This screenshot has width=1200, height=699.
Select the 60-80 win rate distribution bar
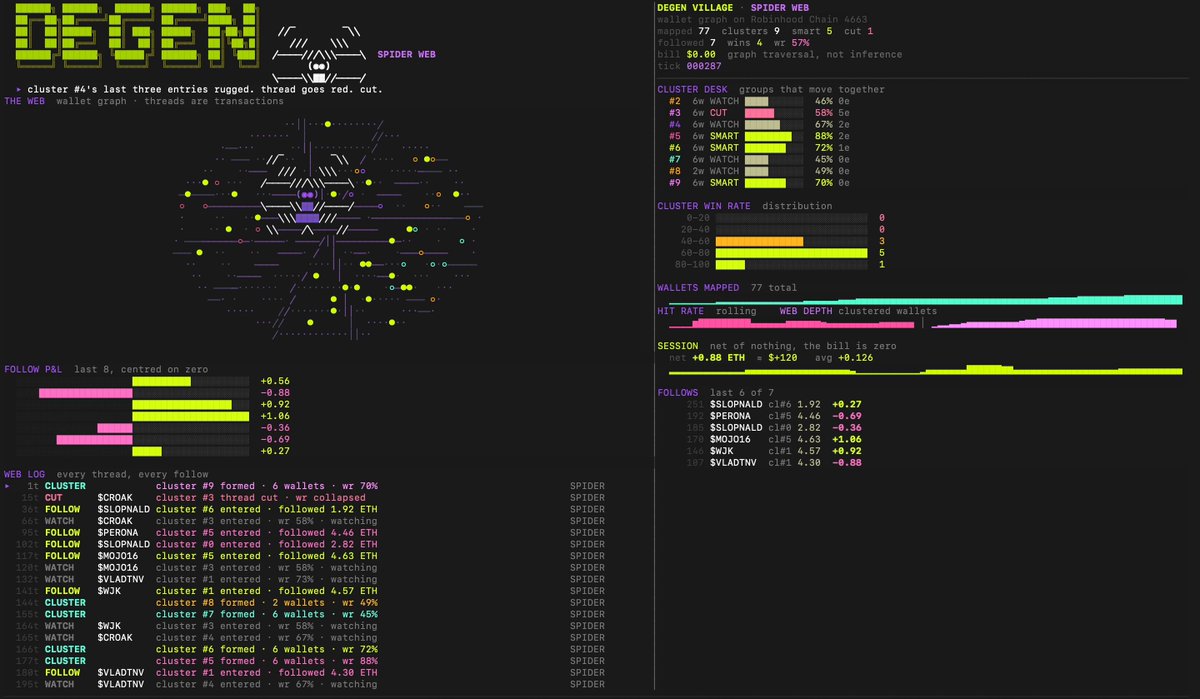(x=791, y=253)
